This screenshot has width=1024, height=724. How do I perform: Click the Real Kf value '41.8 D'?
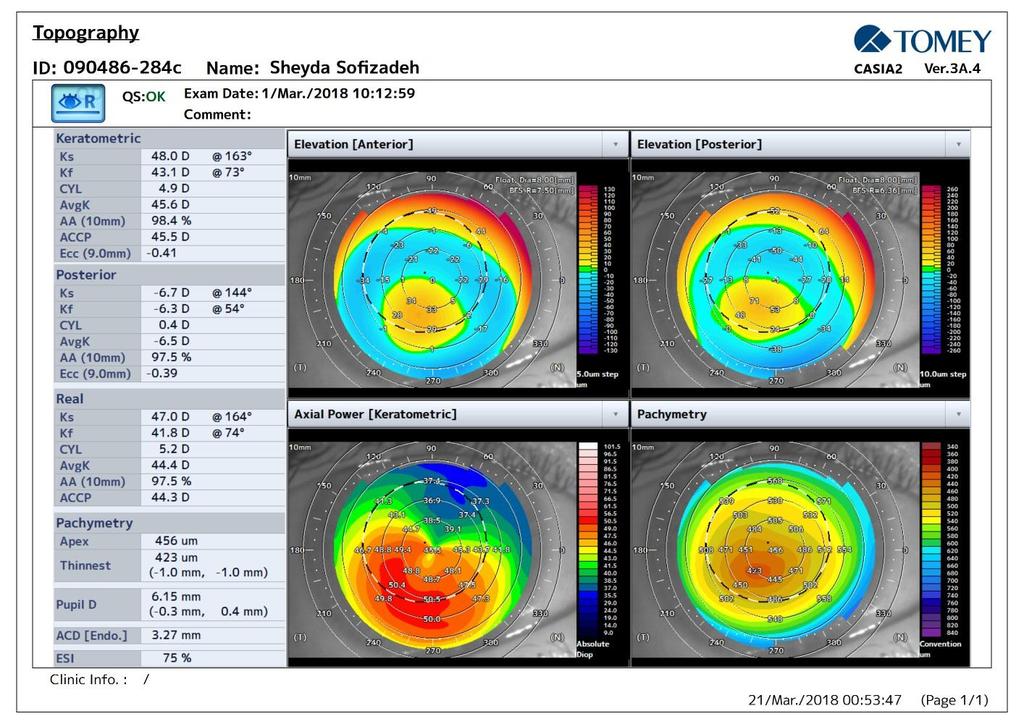click(170, 433)
